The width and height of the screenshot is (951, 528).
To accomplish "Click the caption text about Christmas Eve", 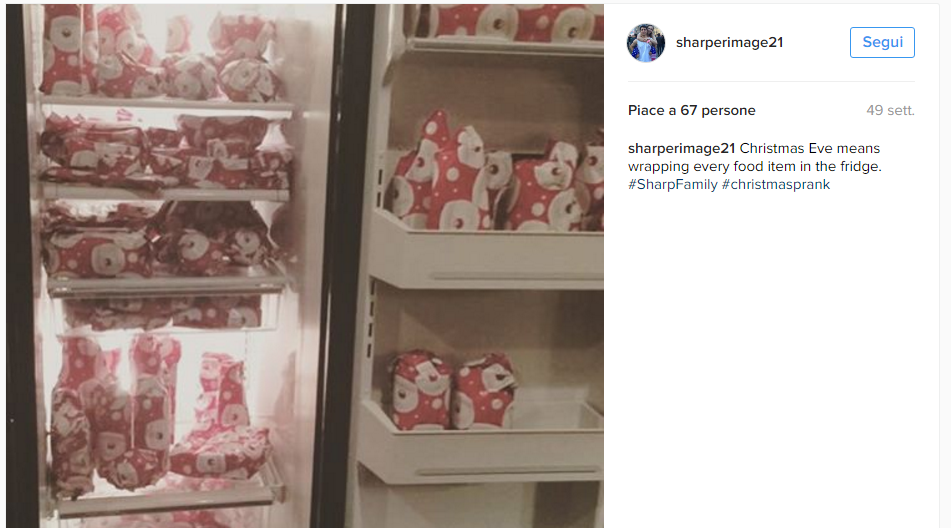I will 754,158.
